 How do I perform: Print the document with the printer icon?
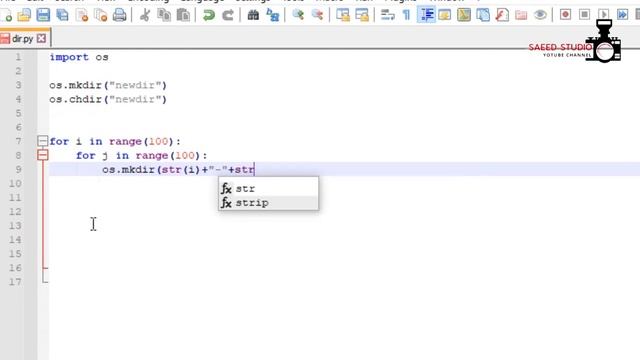(x=120, y=15)
